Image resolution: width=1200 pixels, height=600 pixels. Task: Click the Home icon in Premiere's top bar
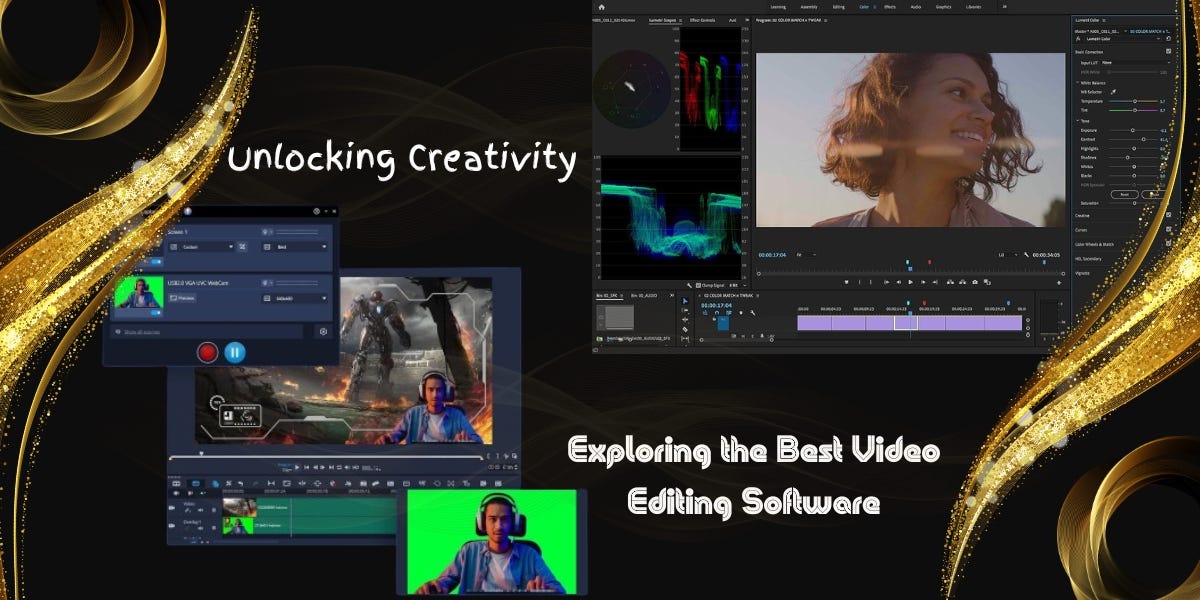[x=602, y=7]
